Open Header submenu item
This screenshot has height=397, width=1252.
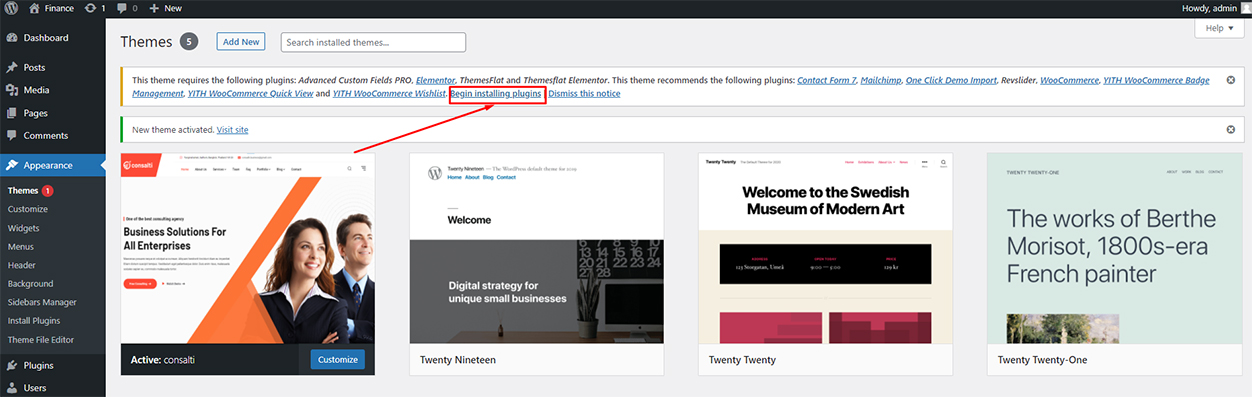(22, 265)
